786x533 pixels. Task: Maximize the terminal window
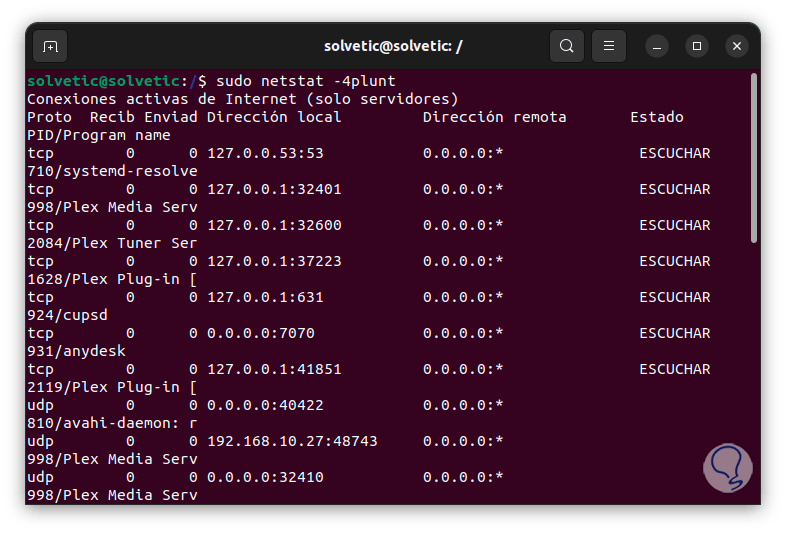pyautogui.click(x=697, y=46)
